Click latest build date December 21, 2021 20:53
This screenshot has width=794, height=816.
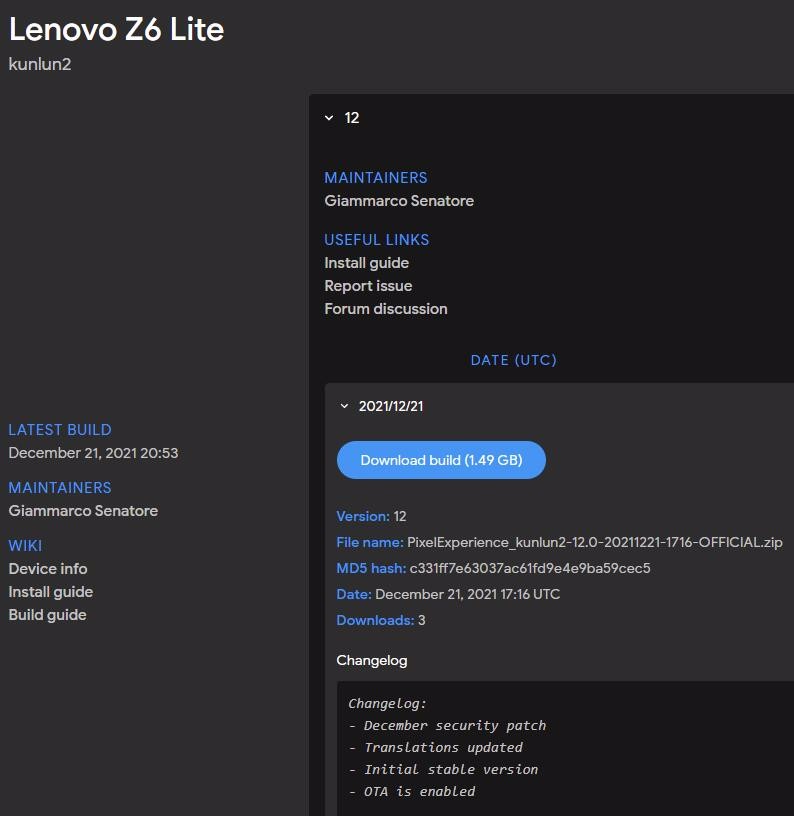click(x=93, y=453)
